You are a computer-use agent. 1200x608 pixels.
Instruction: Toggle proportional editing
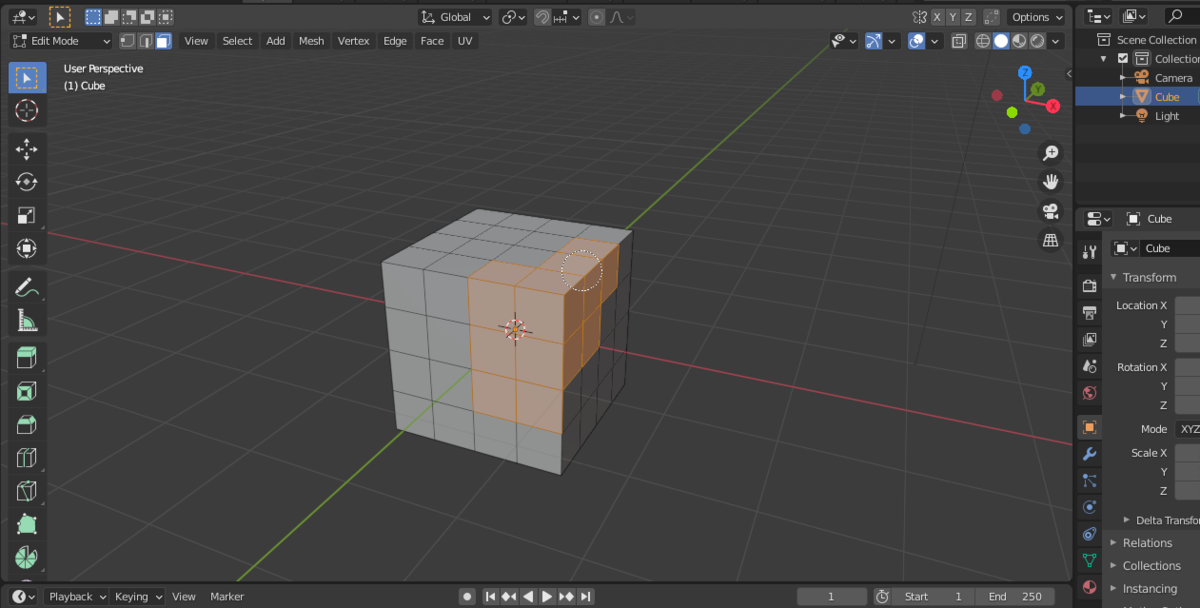597,17
